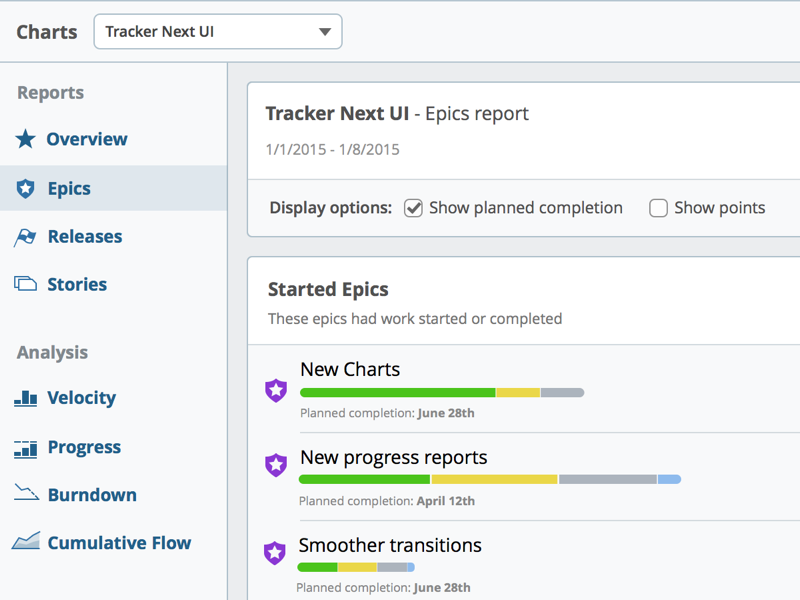Click the Stories cards icon

point(26,284)
